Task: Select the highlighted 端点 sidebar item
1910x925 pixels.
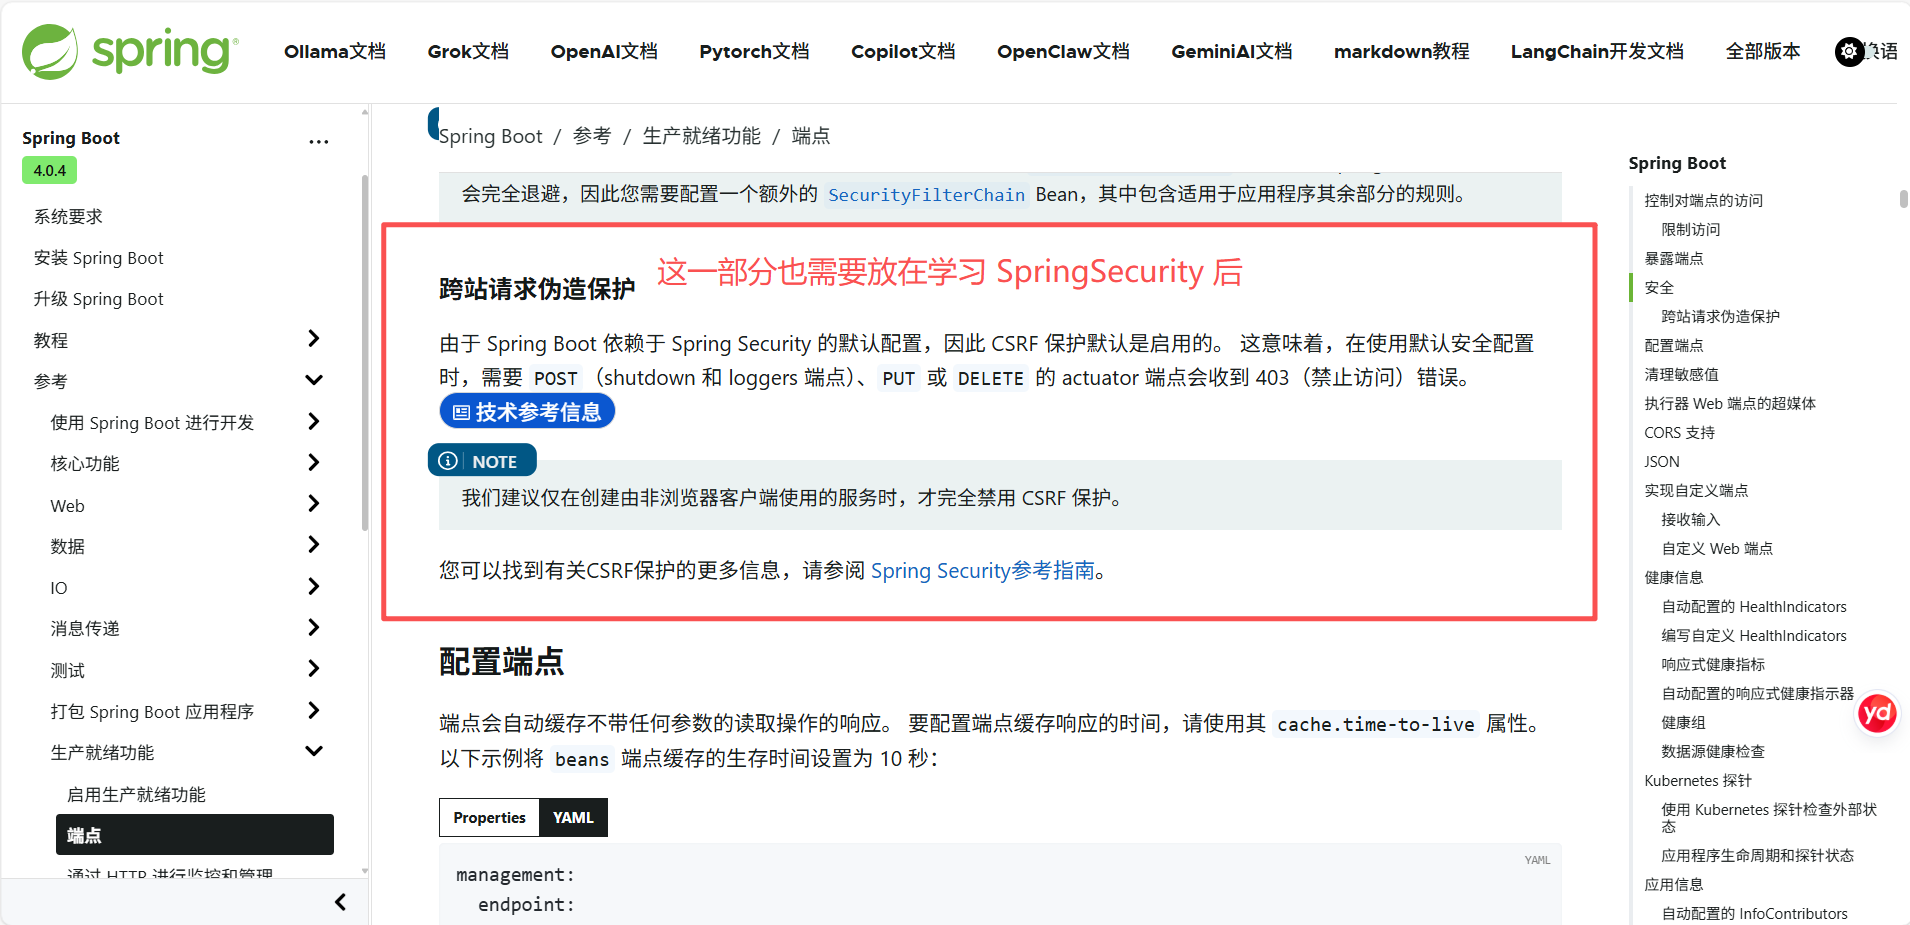Action: (x=195, y=835)
